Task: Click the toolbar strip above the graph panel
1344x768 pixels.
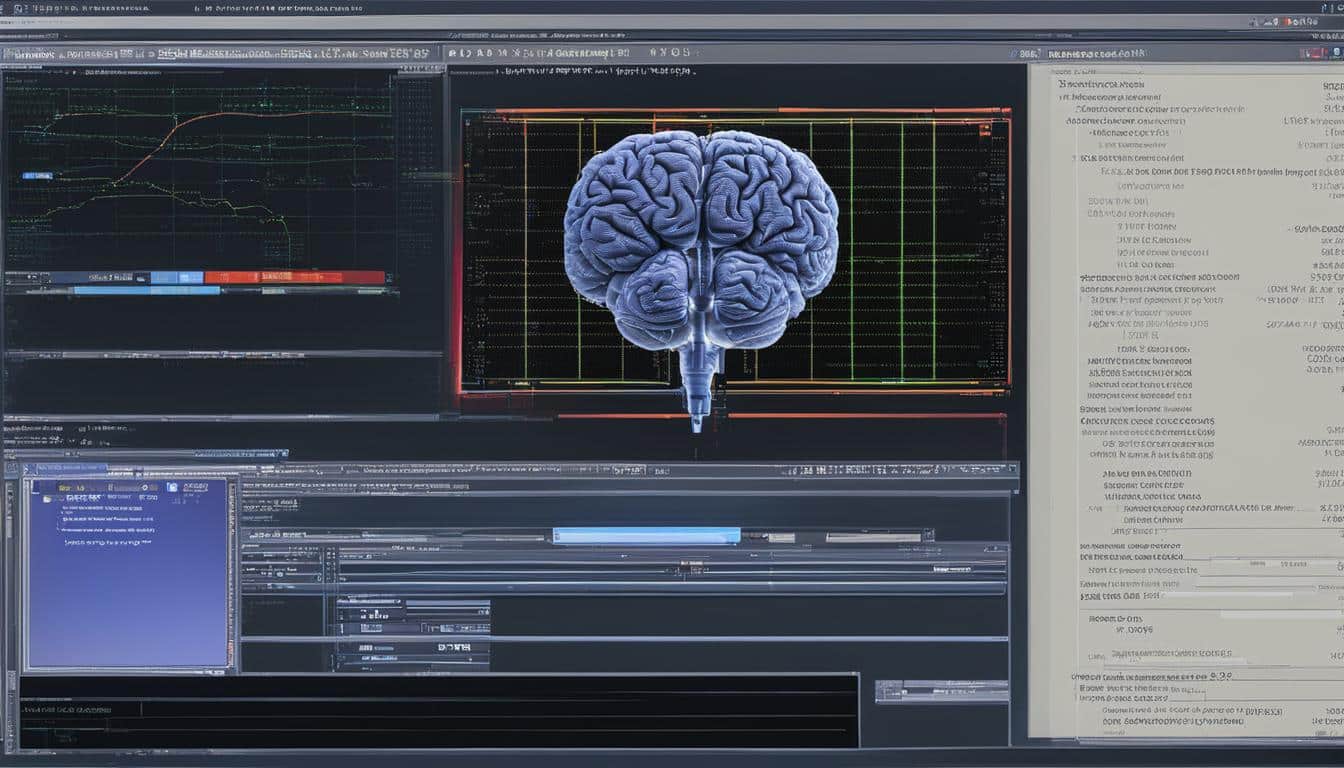Action: click(x=220, y=53)
